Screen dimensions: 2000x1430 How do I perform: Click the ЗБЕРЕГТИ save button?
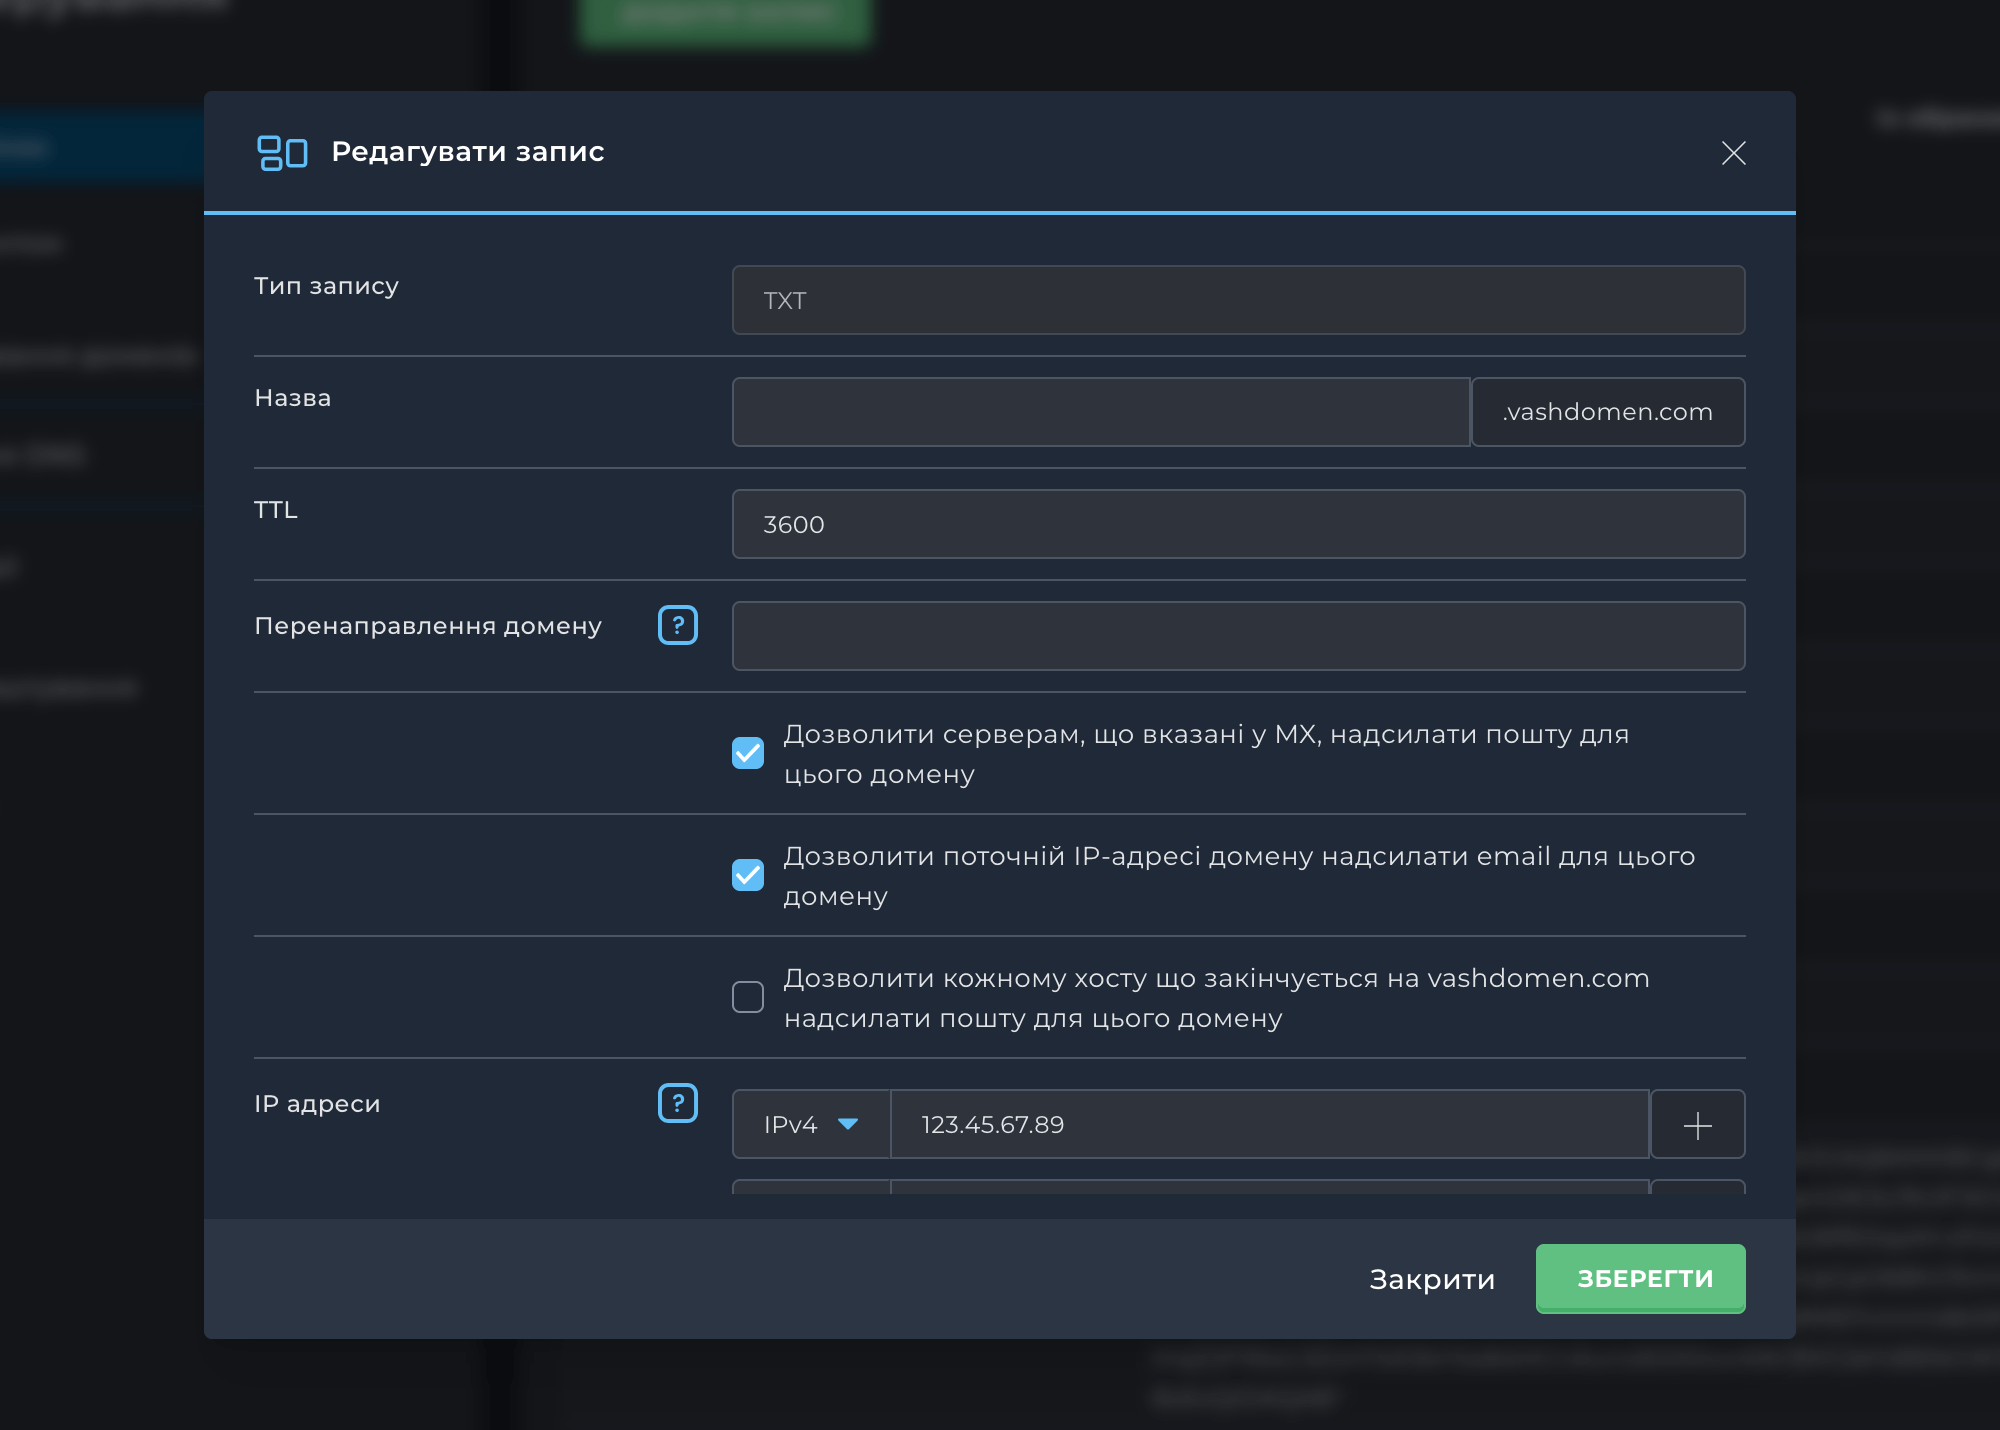click(1640, 1279)
